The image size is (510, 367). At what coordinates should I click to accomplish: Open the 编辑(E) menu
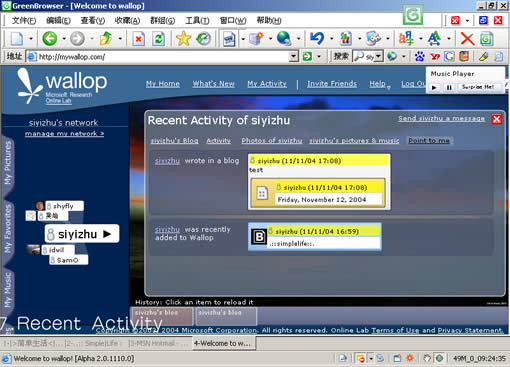[58, 21]
